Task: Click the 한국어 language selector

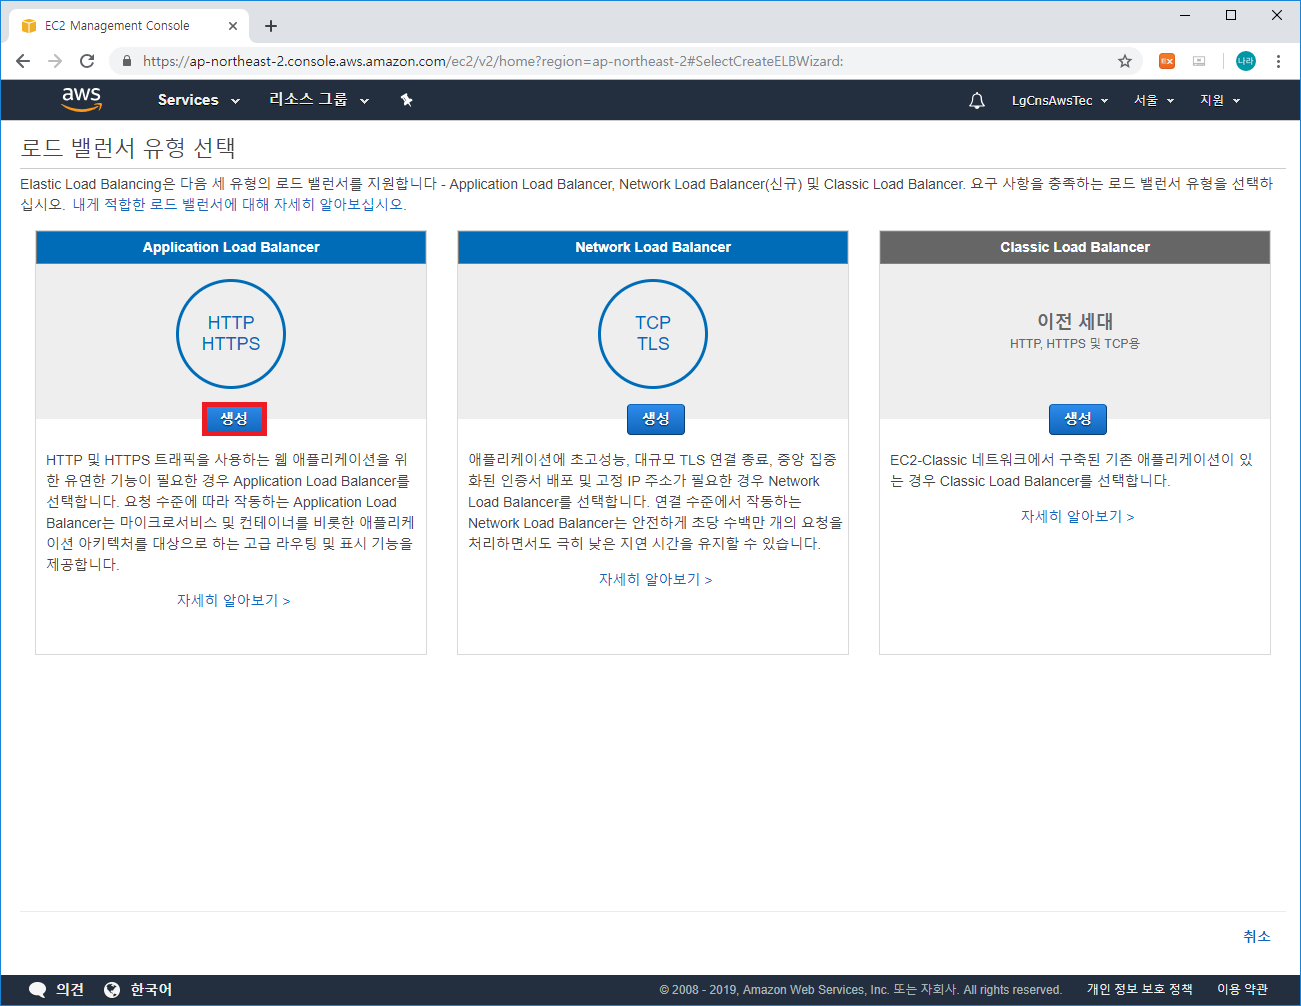Action: [x=138, y=989]
